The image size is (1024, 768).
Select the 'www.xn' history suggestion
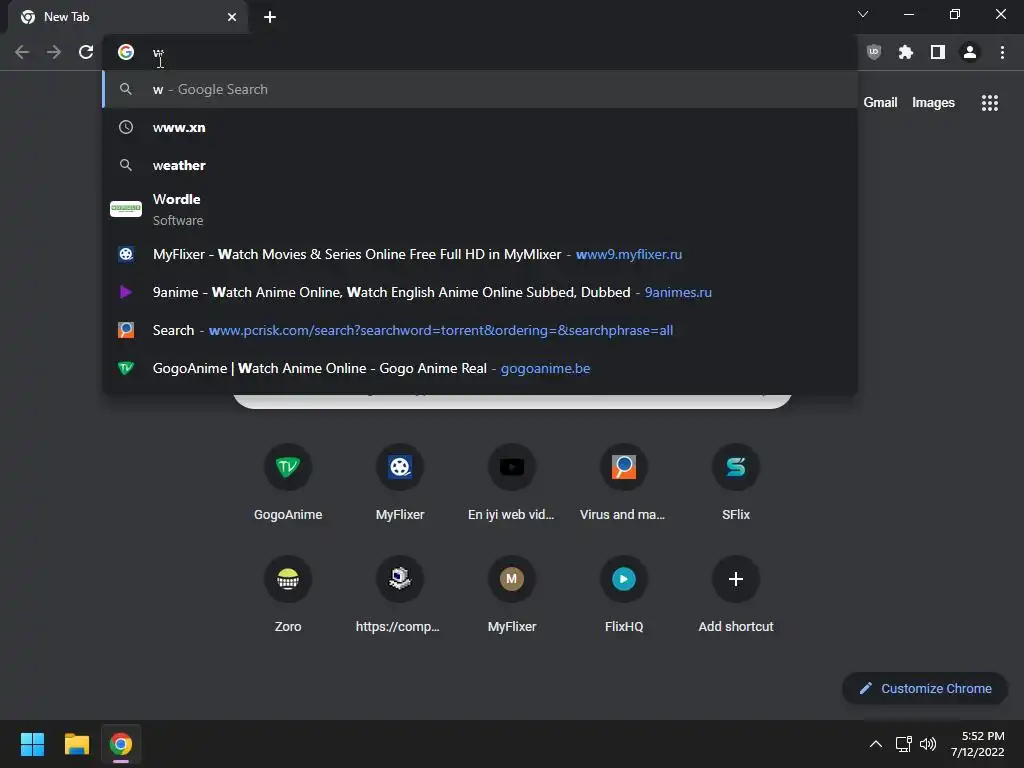[480, 127]
